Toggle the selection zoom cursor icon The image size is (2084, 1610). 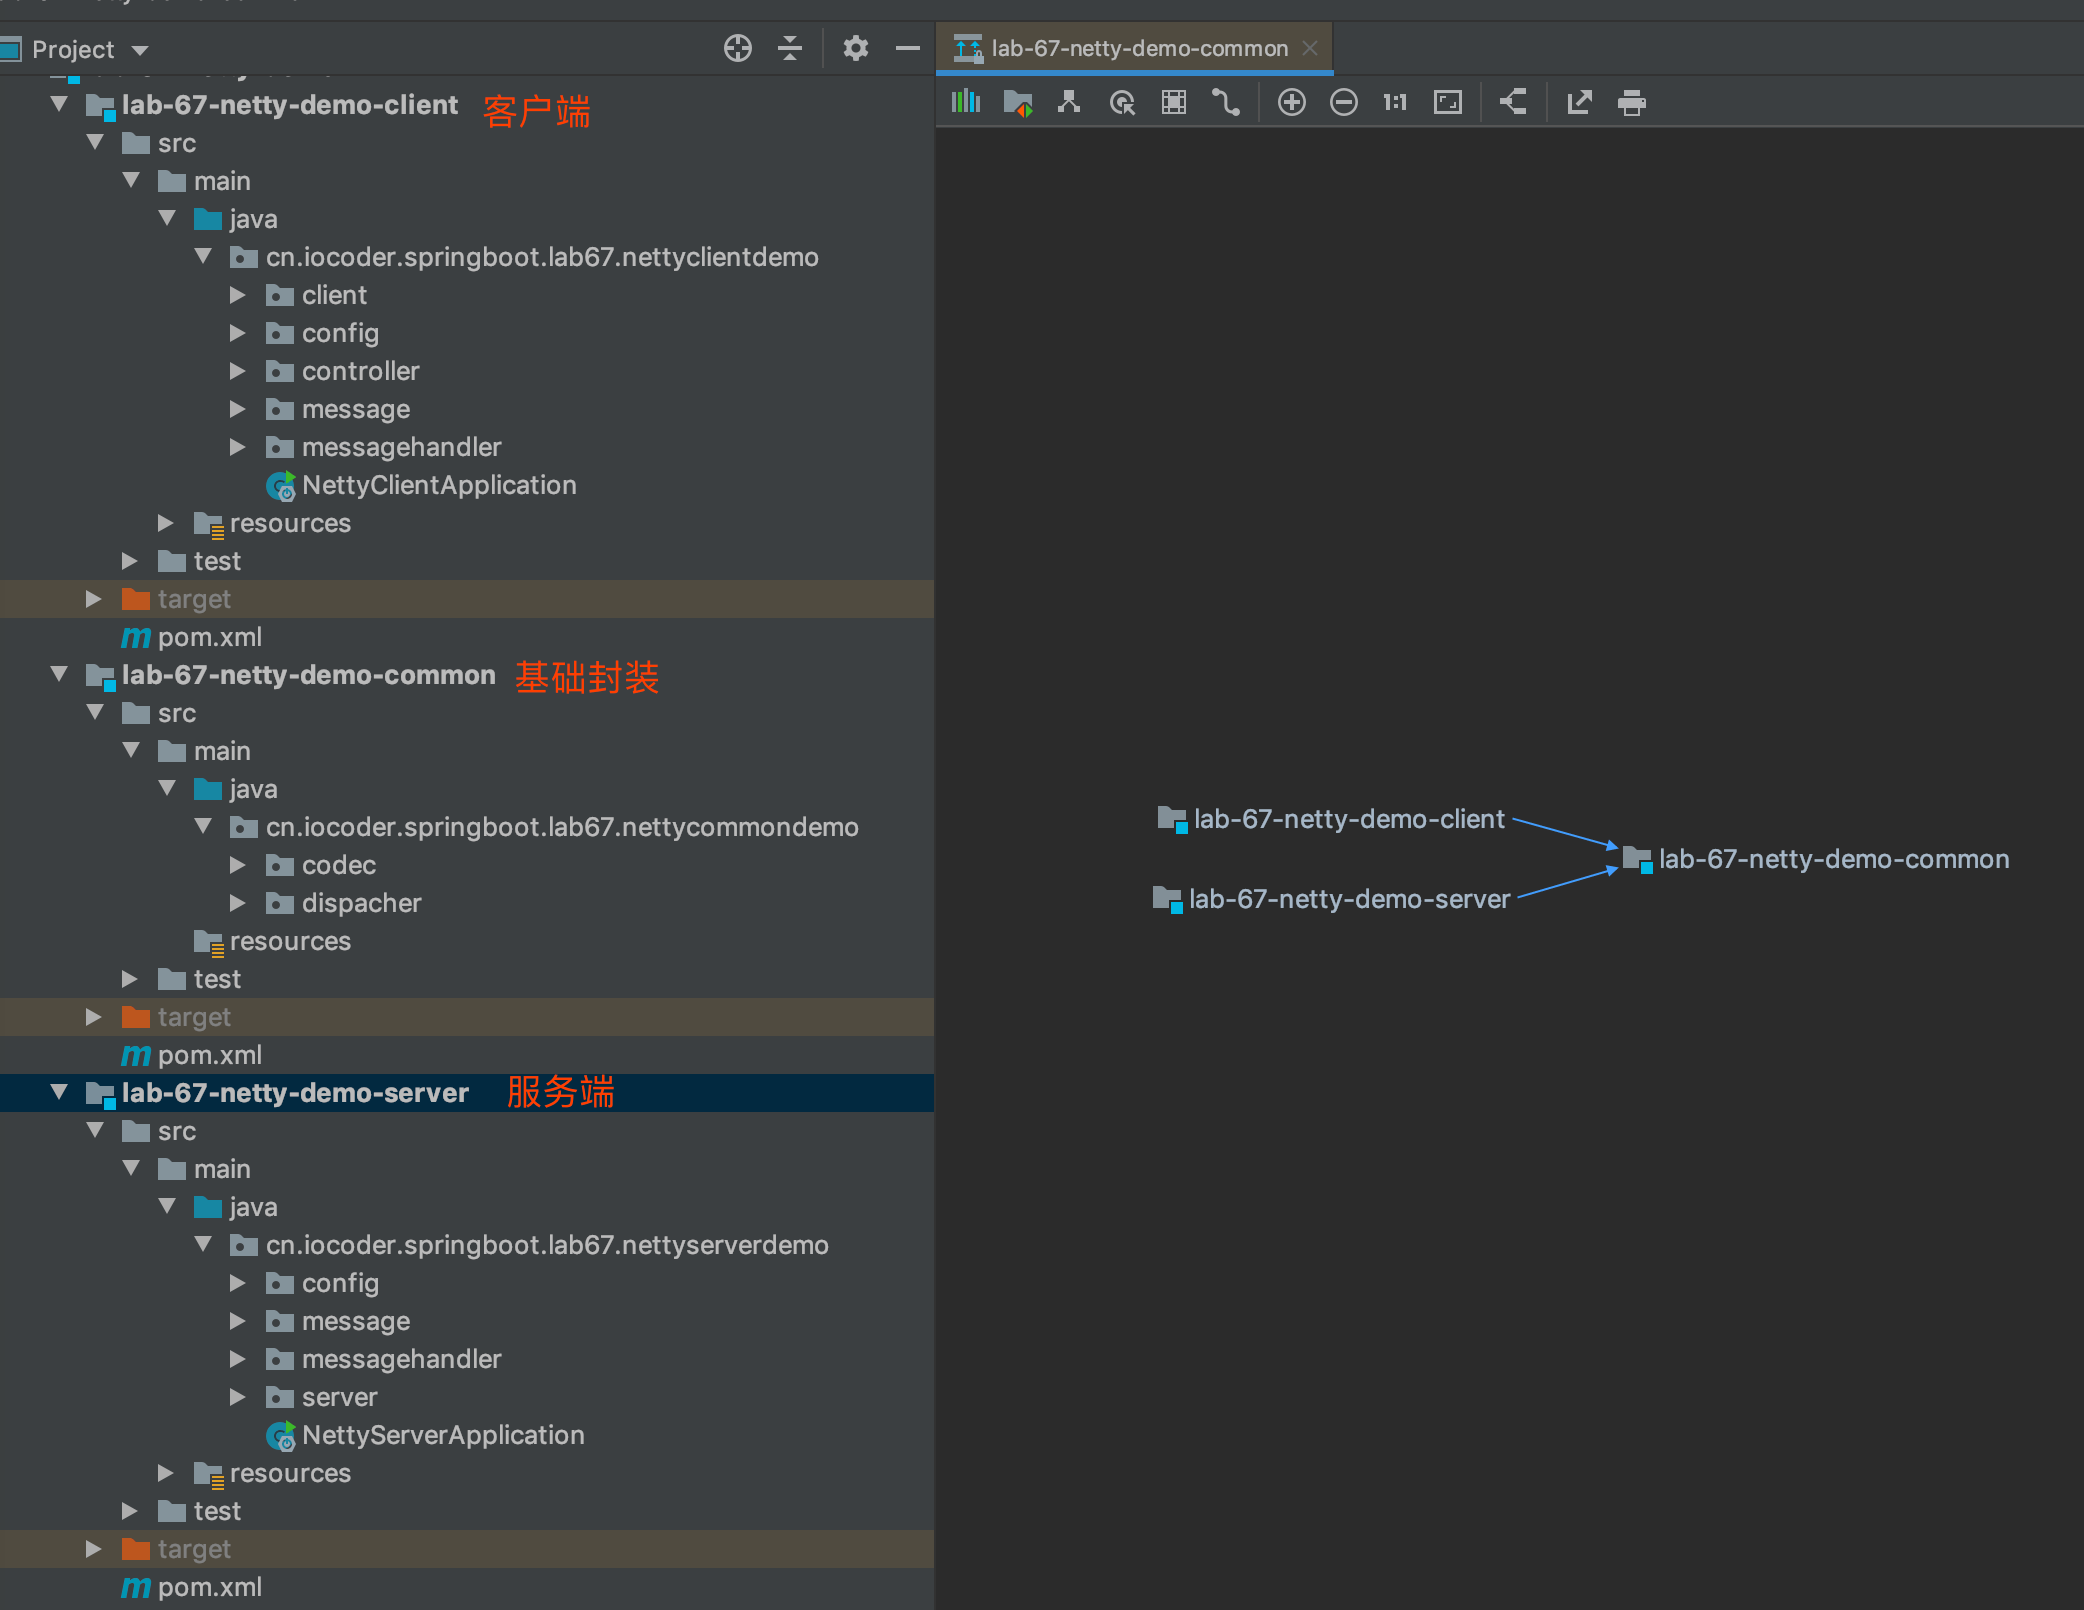pyautogui.click(x=1122, y=102)
